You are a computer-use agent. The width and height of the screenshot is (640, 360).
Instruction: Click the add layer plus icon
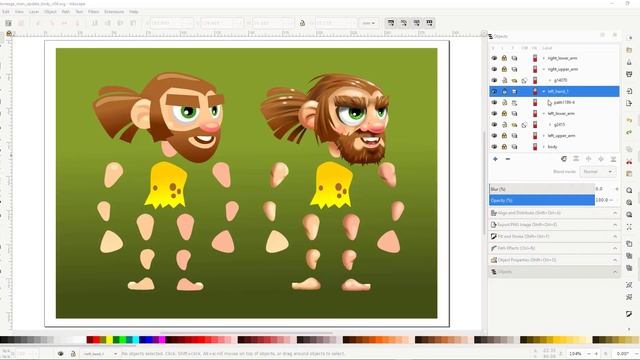(x=495, y=159)
